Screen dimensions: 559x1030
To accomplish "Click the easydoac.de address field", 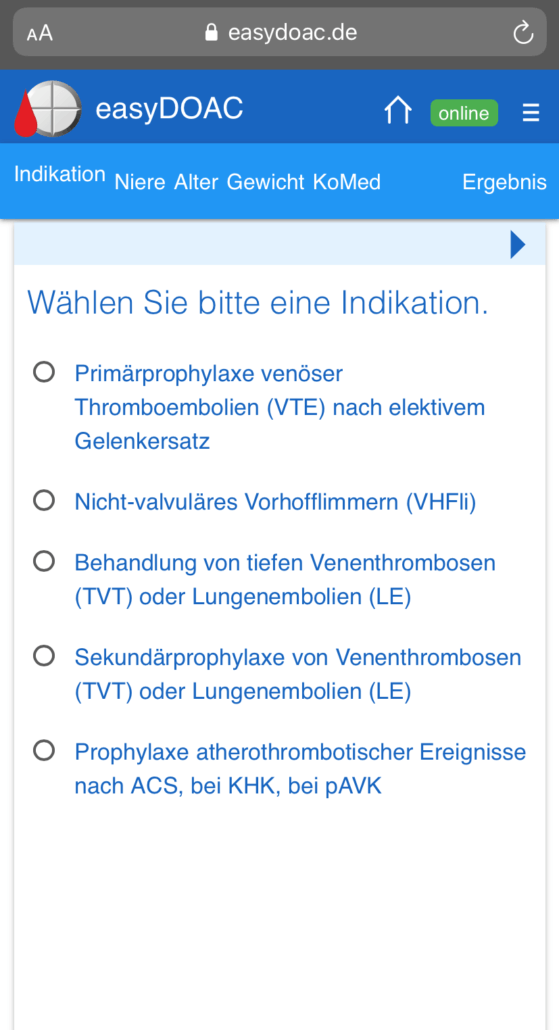I will (280, 32).
